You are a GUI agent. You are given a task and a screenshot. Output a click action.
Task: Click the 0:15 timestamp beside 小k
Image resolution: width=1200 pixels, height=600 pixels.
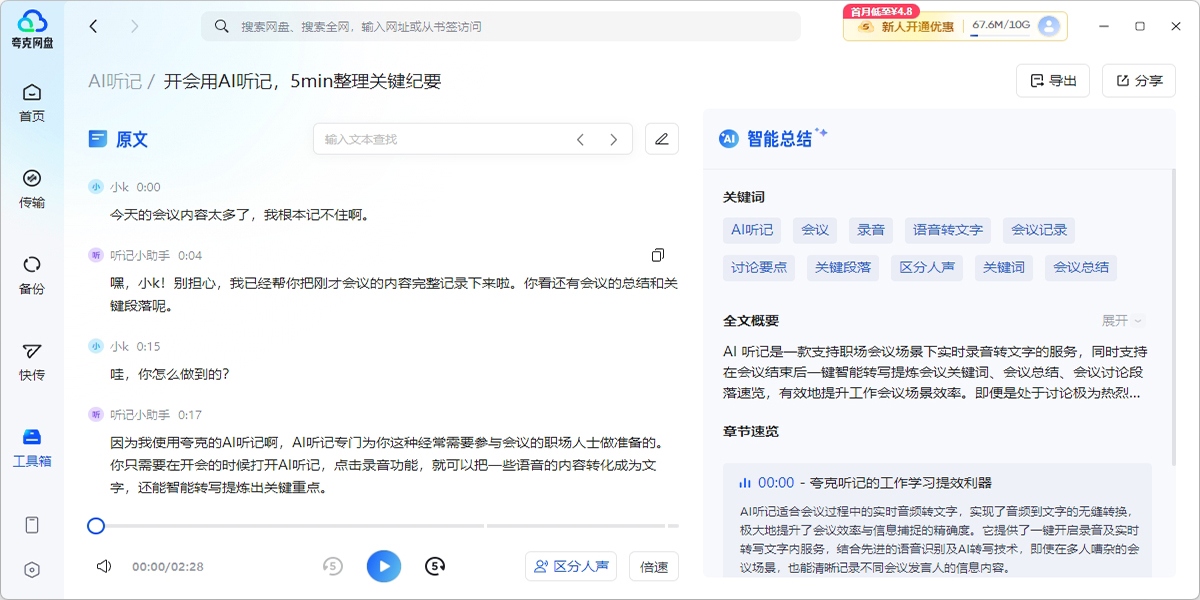click(148, 346)
